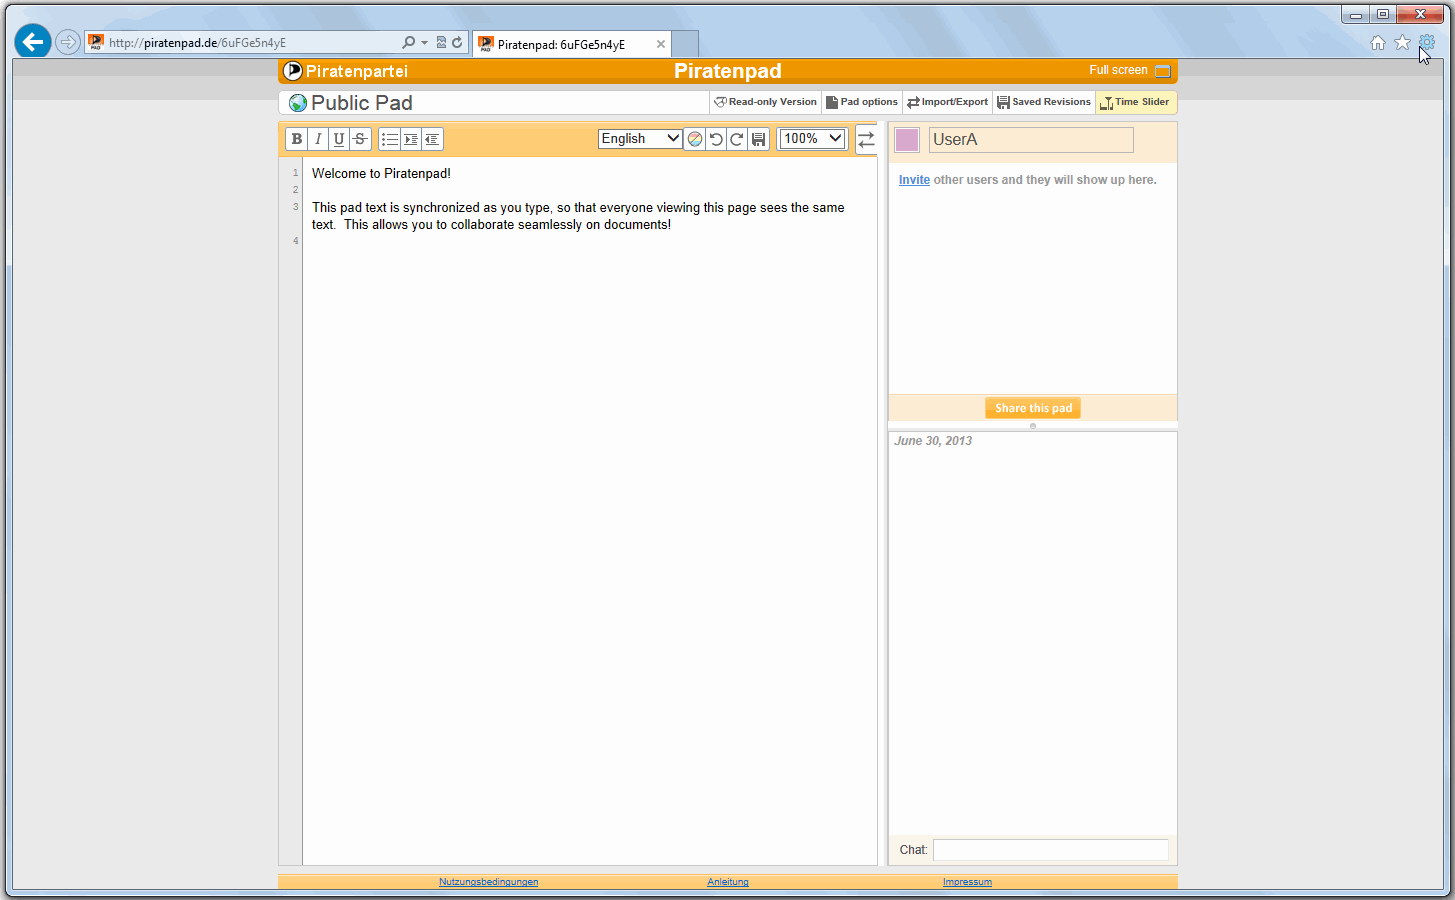Click the swap arrows icon beside zoom
This screenshot has width=1455, height=900.
coord(866,139)
